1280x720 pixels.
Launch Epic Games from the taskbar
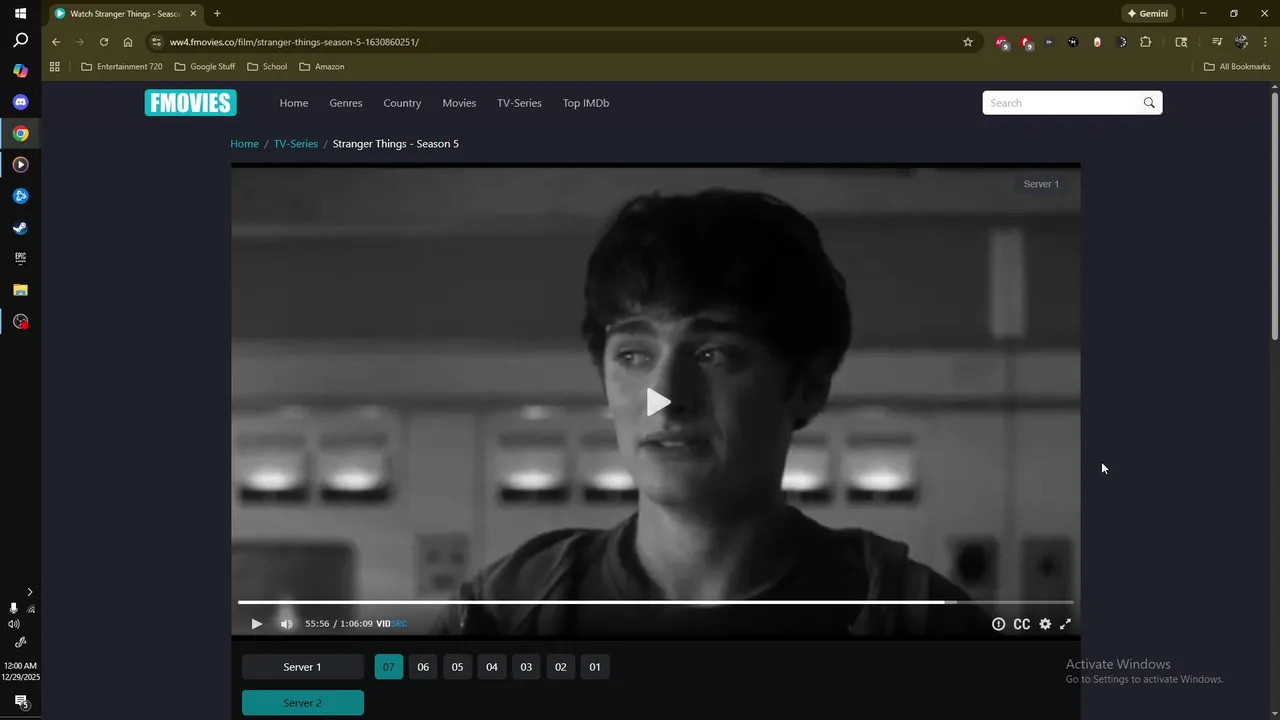point(20,258)
